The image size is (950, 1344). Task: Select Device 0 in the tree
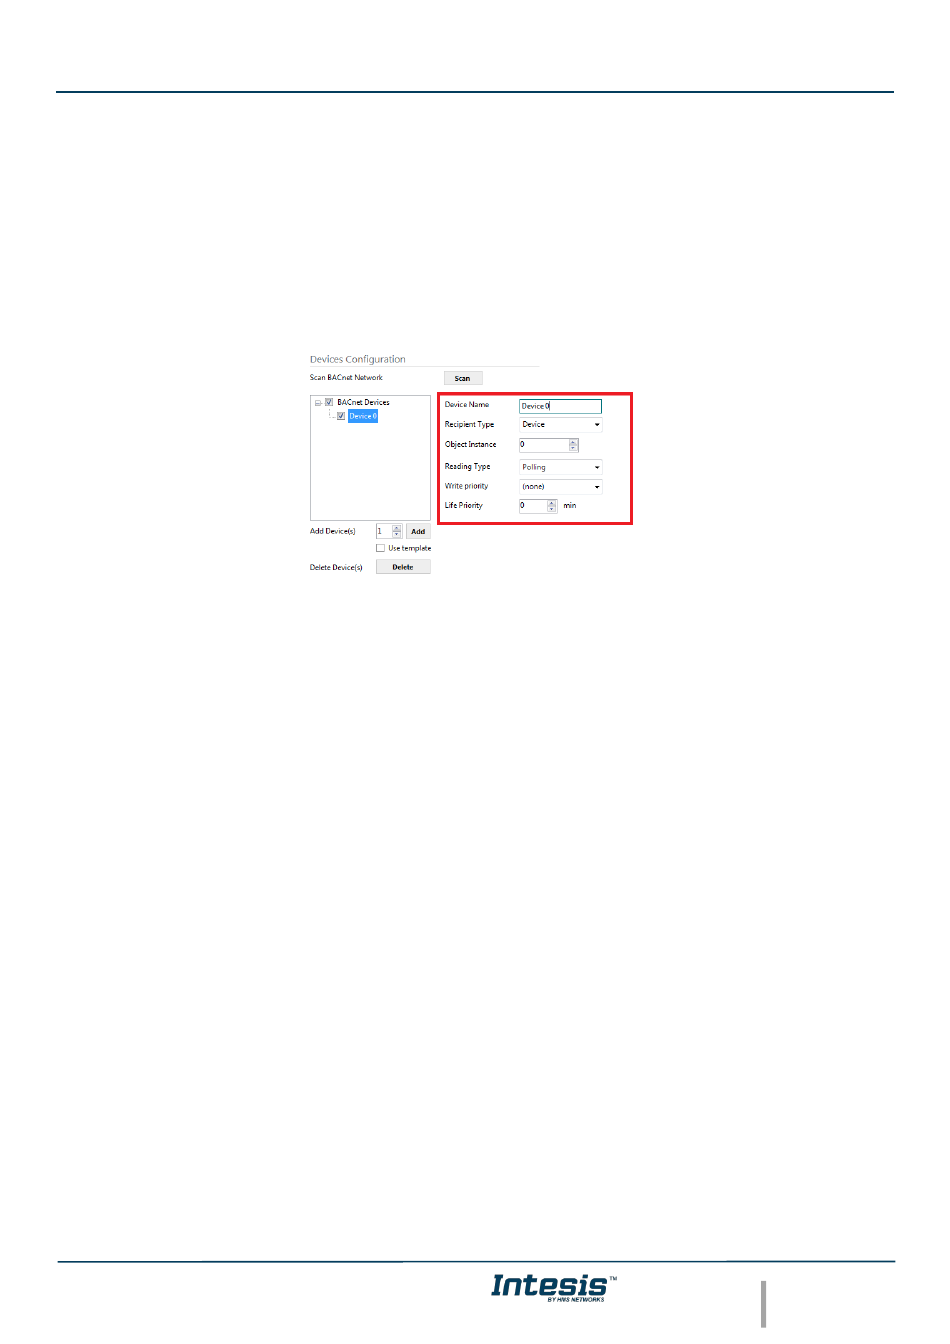click(x=363, y=416)
